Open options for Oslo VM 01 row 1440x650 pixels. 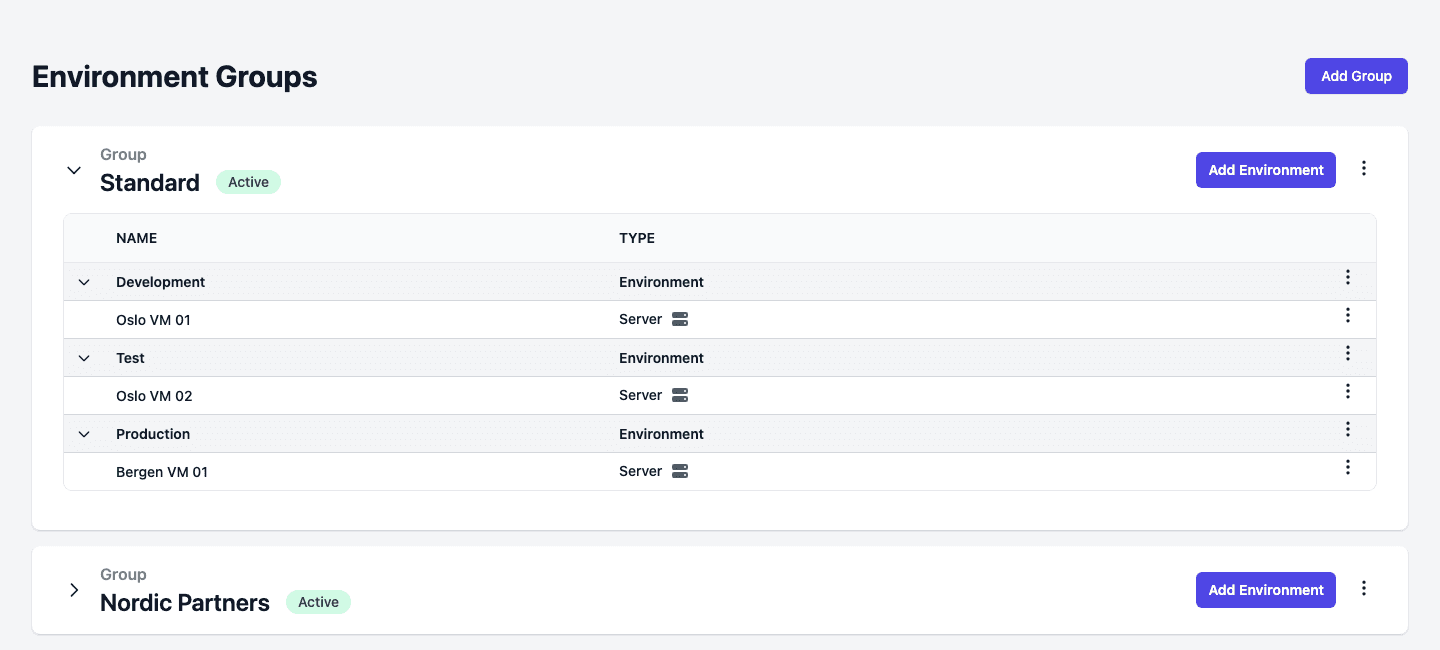click(1348, 315)
